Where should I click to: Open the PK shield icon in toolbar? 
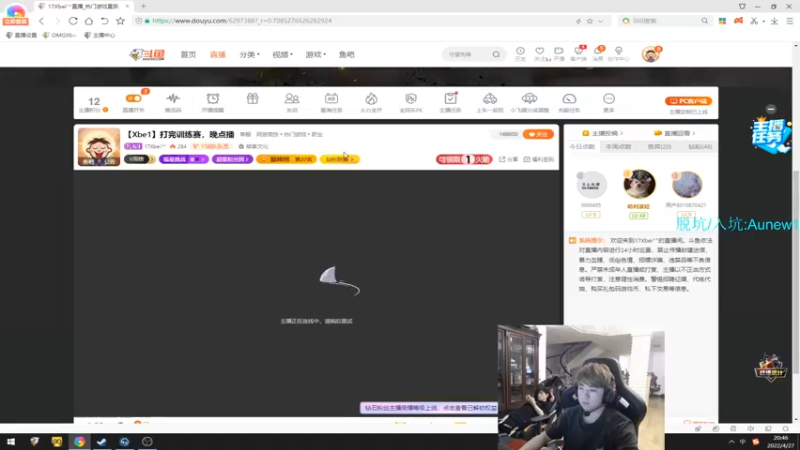point(411,98)
